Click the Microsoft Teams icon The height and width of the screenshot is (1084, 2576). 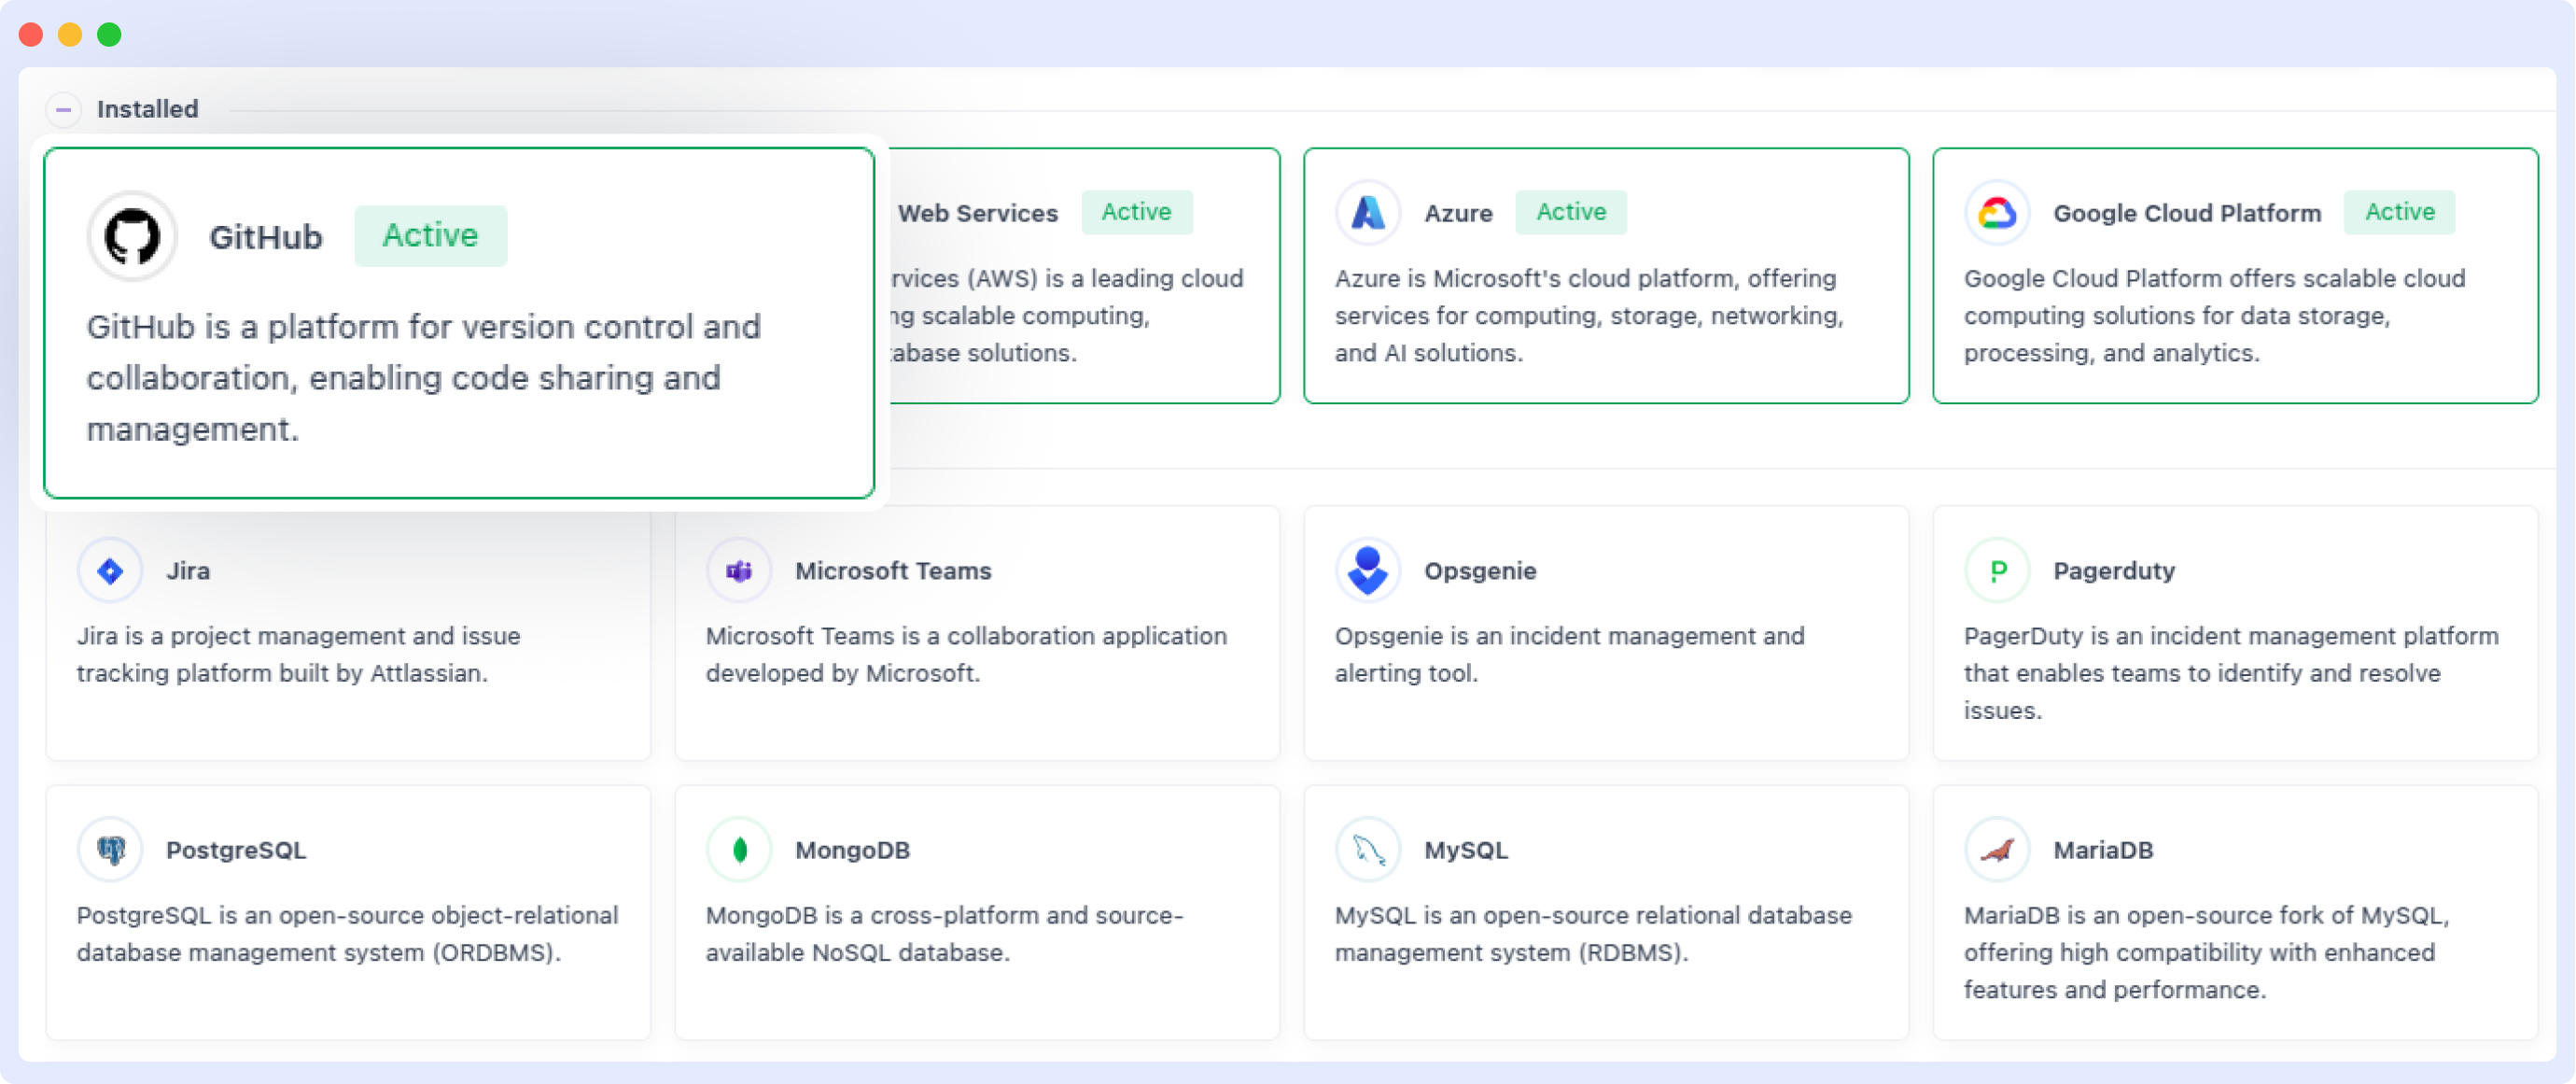click(738, 570)
